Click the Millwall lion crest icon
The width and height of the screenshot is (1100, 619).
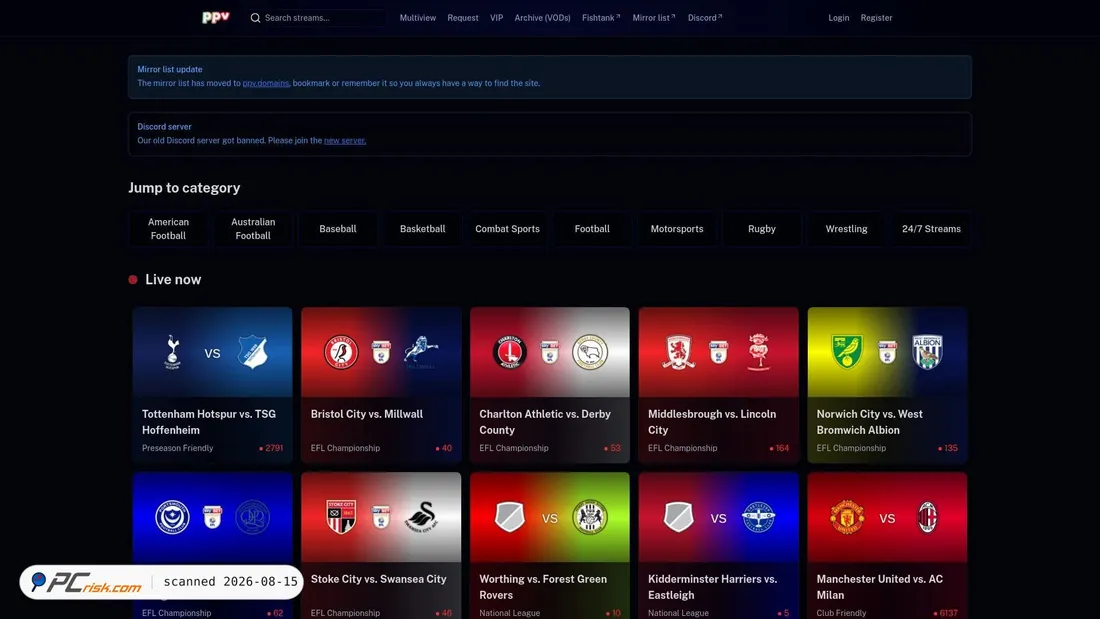[x=421, y=352]
